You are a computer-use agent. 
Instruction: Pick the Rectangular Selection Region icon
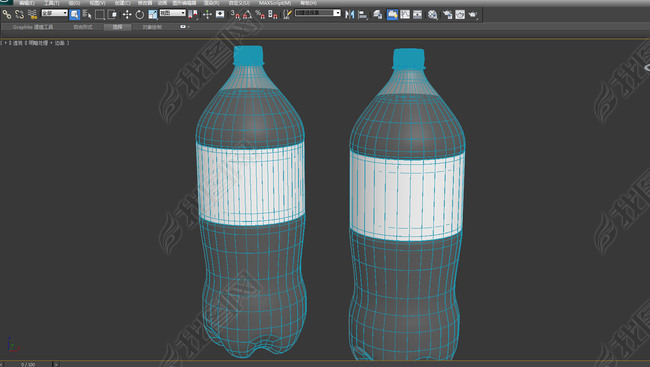pos(99,15)
